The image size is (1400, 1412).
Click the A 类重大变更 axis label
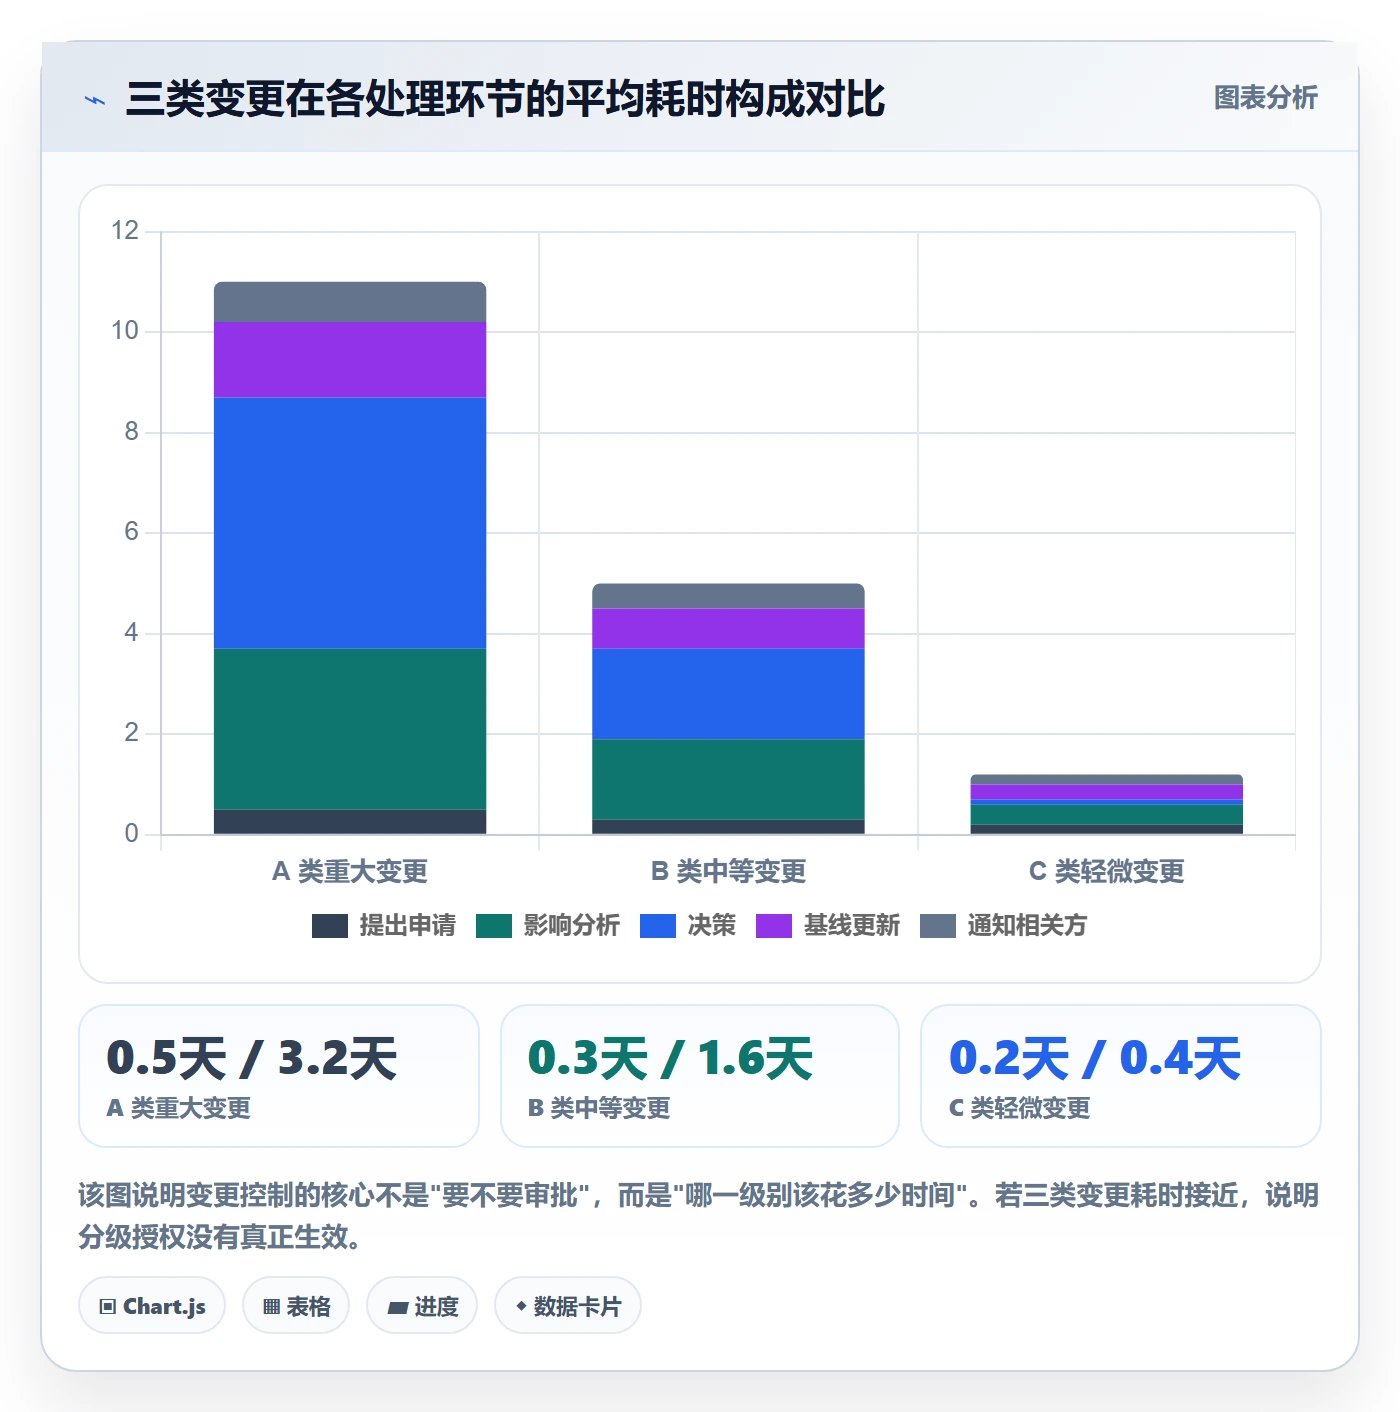pos(350,872)
